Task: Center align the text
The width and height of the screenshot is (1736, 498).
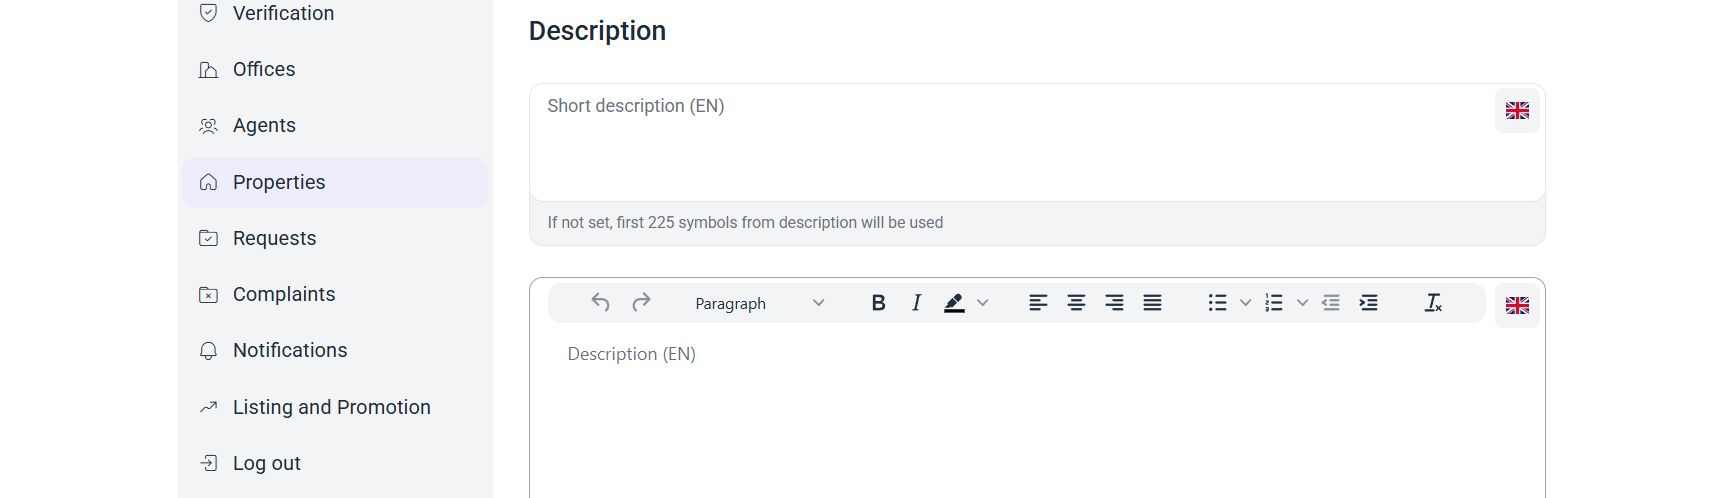Action: pos(1076,302)
